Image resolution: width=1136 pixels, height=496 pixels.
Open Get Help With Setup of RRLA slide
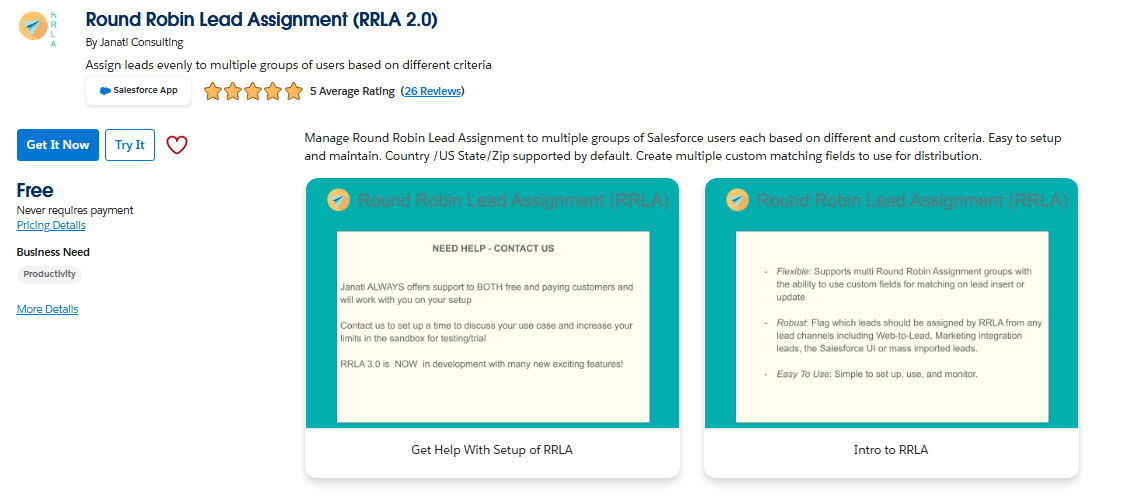[493, 303]
